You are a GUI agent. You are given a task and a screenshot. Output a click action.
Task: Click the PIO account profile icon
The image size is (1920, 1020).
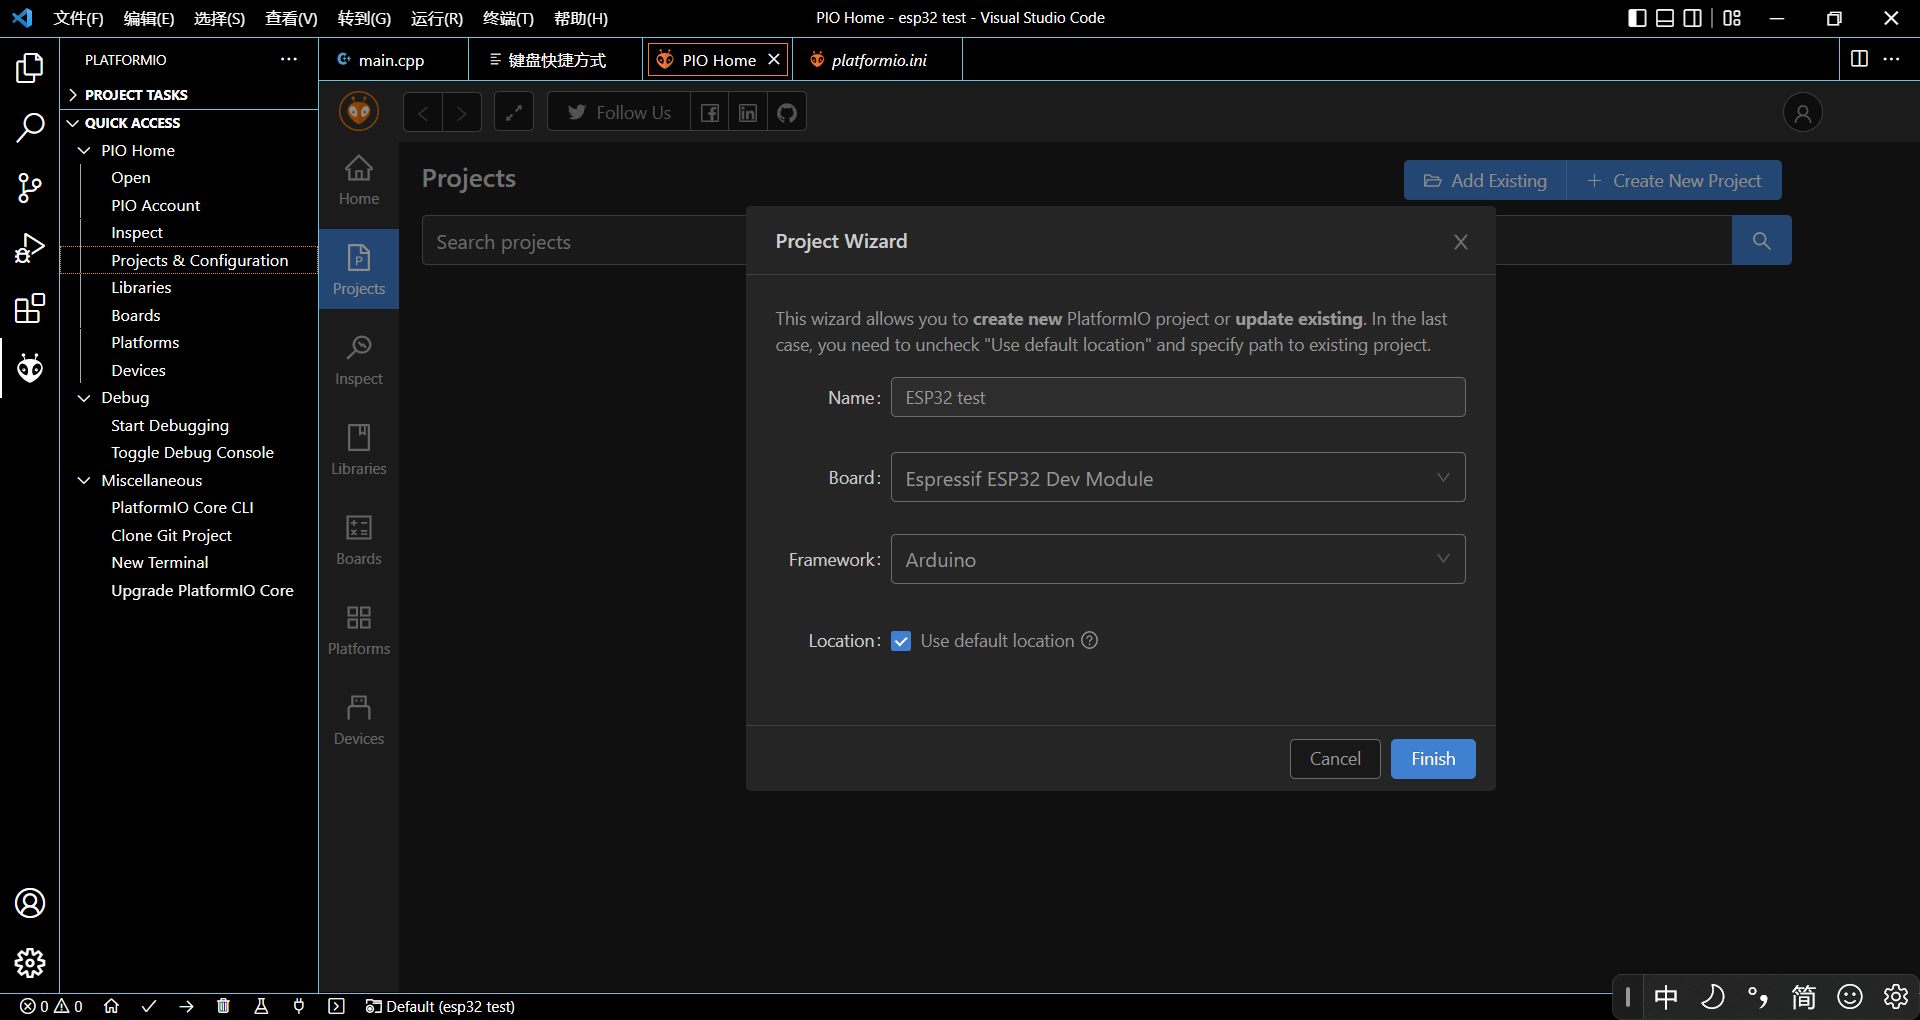click(1803, 113)
